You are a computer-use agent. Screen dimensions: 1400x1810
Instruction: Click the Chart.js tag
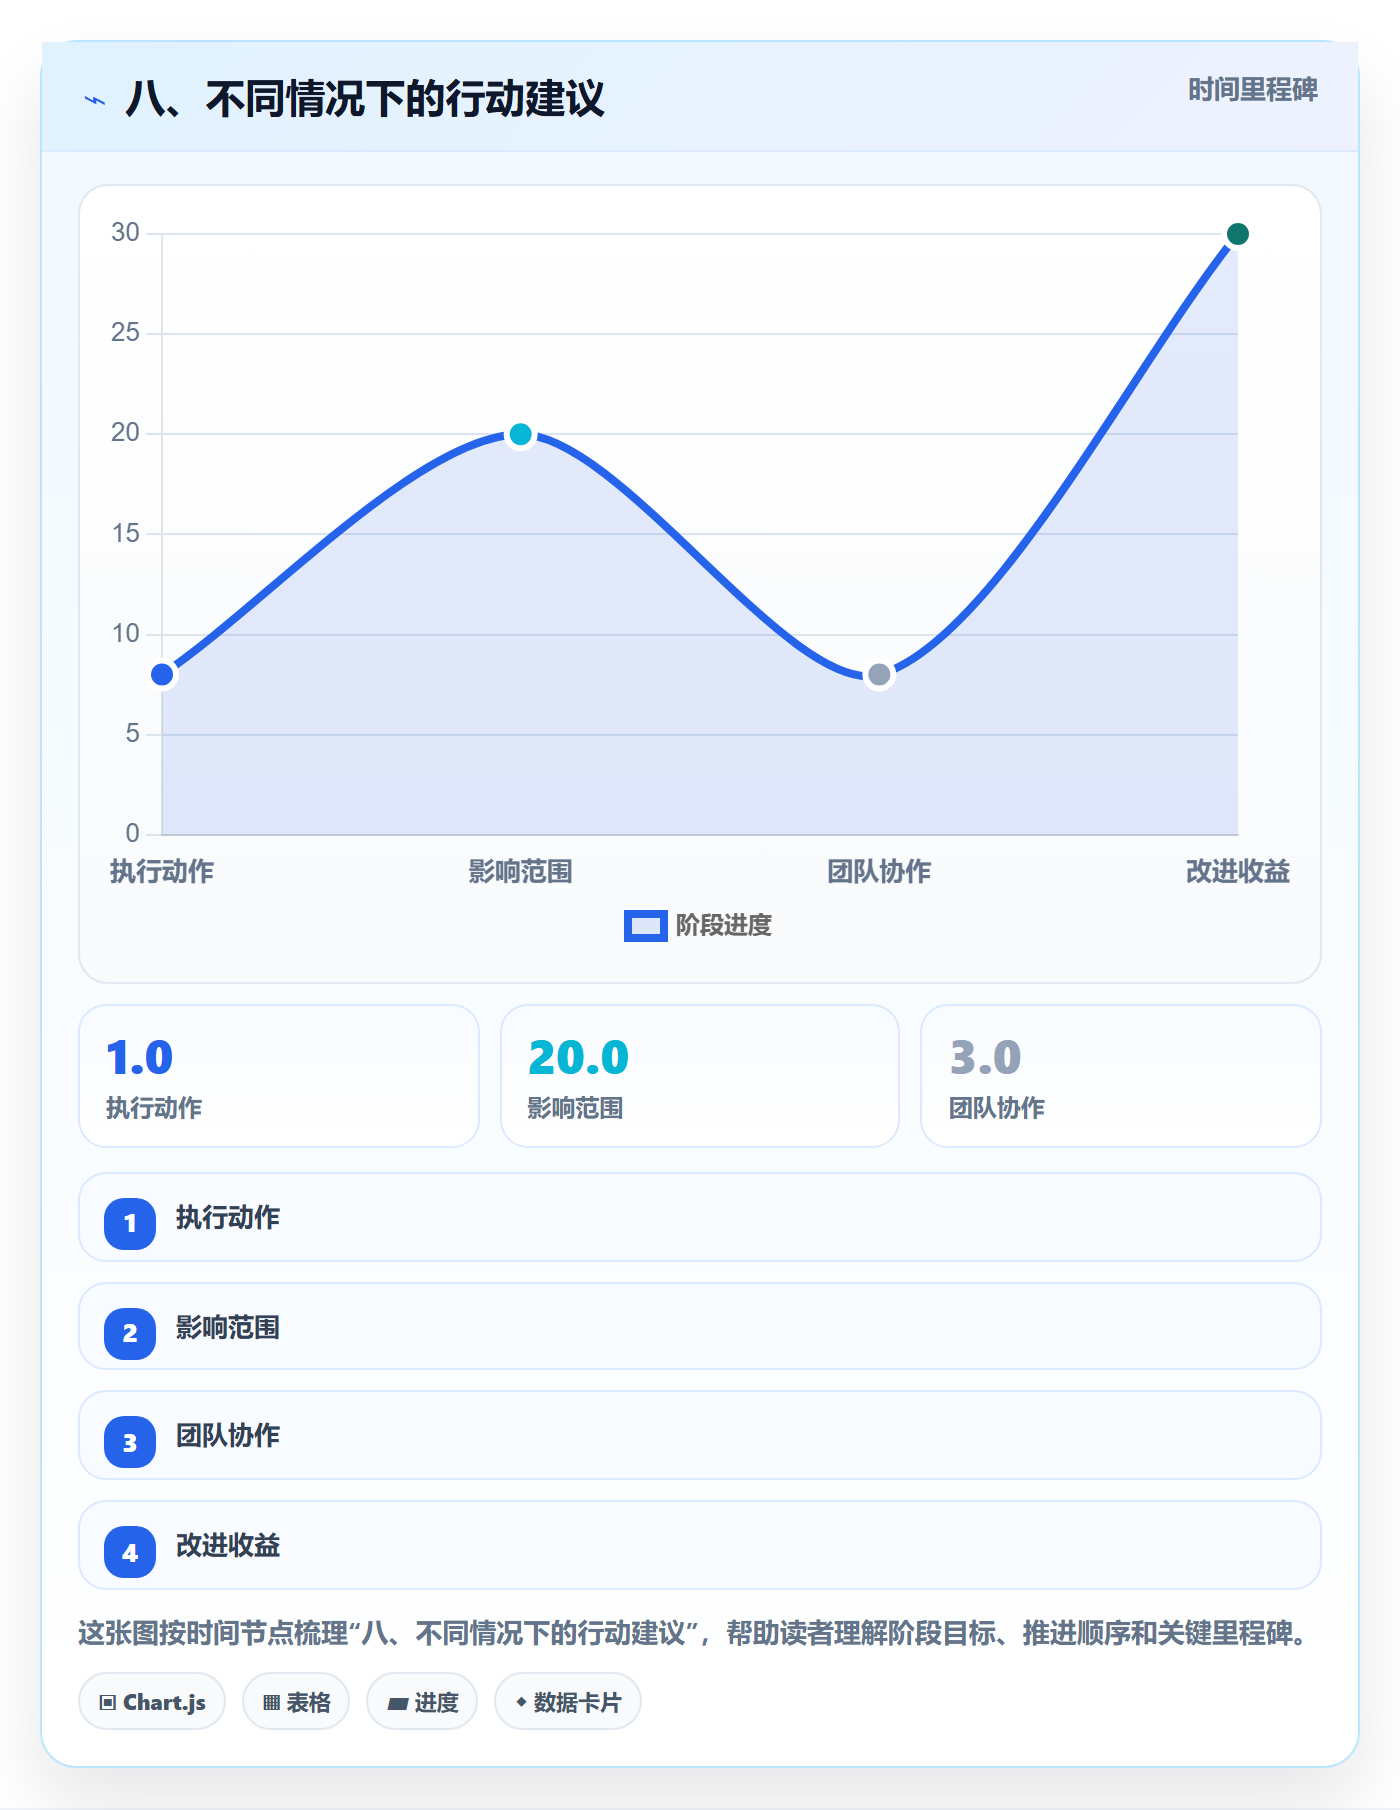coord(152,1702)
